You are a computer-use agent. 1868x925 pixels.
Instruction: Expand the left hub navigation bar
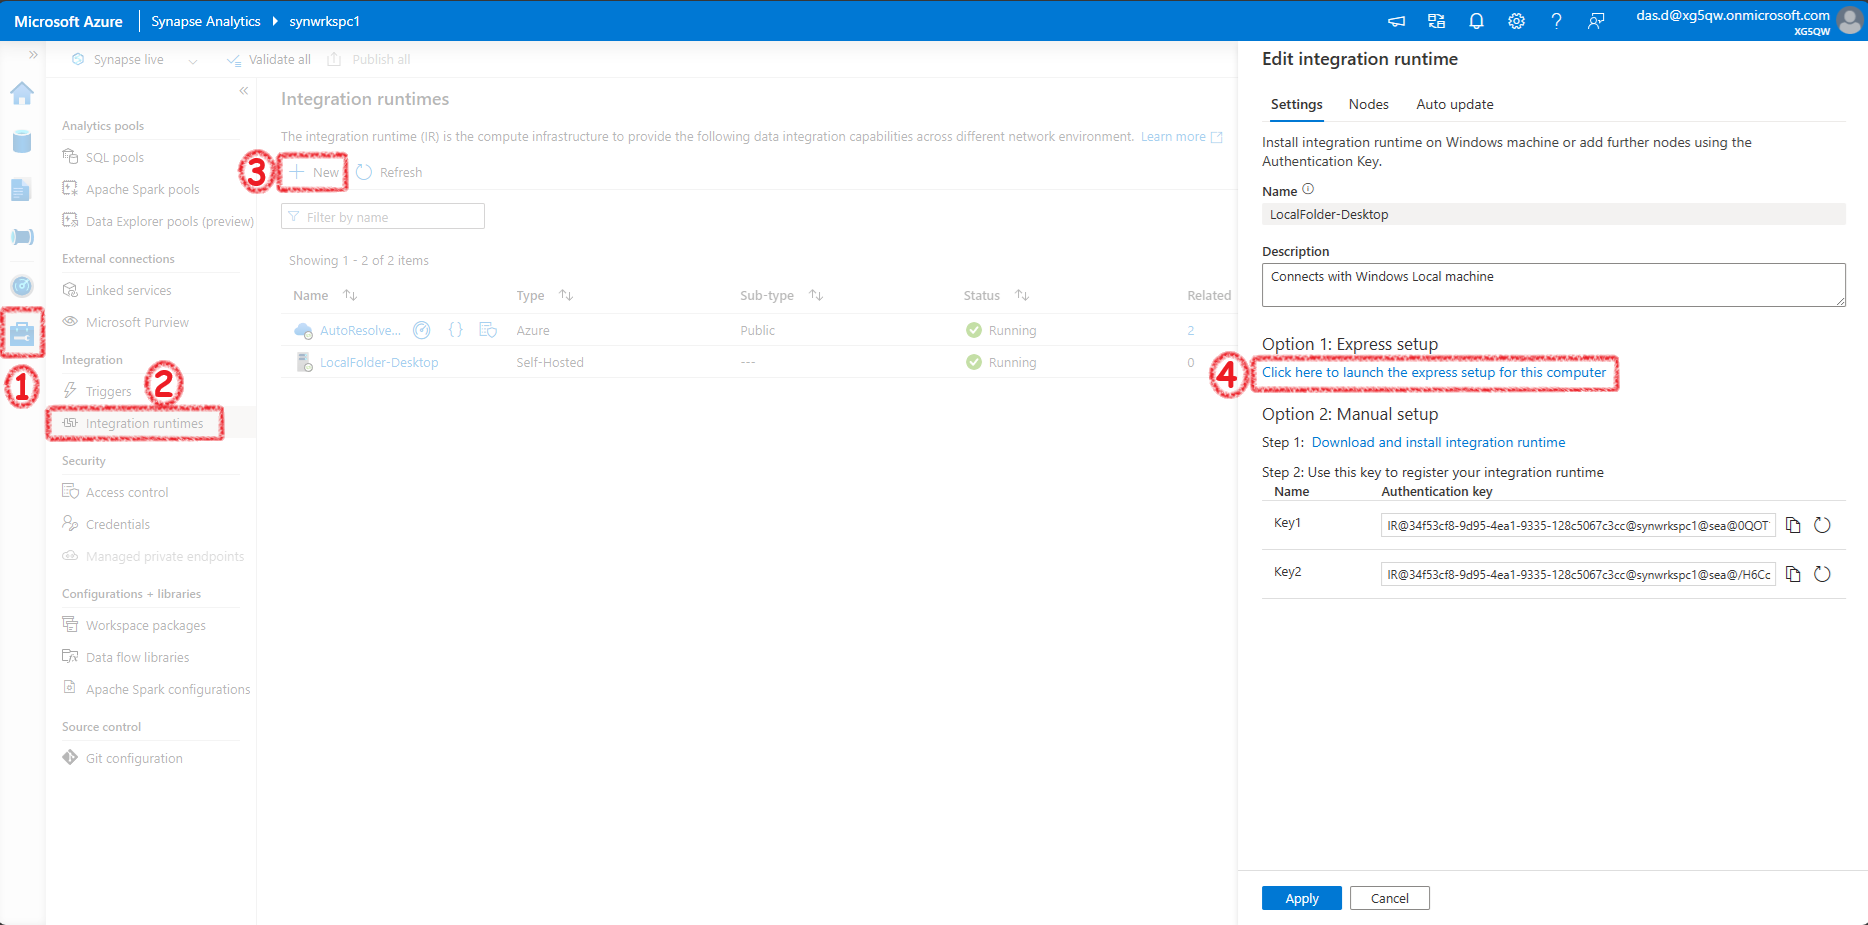pyautogui.click(x=33, y=55)
